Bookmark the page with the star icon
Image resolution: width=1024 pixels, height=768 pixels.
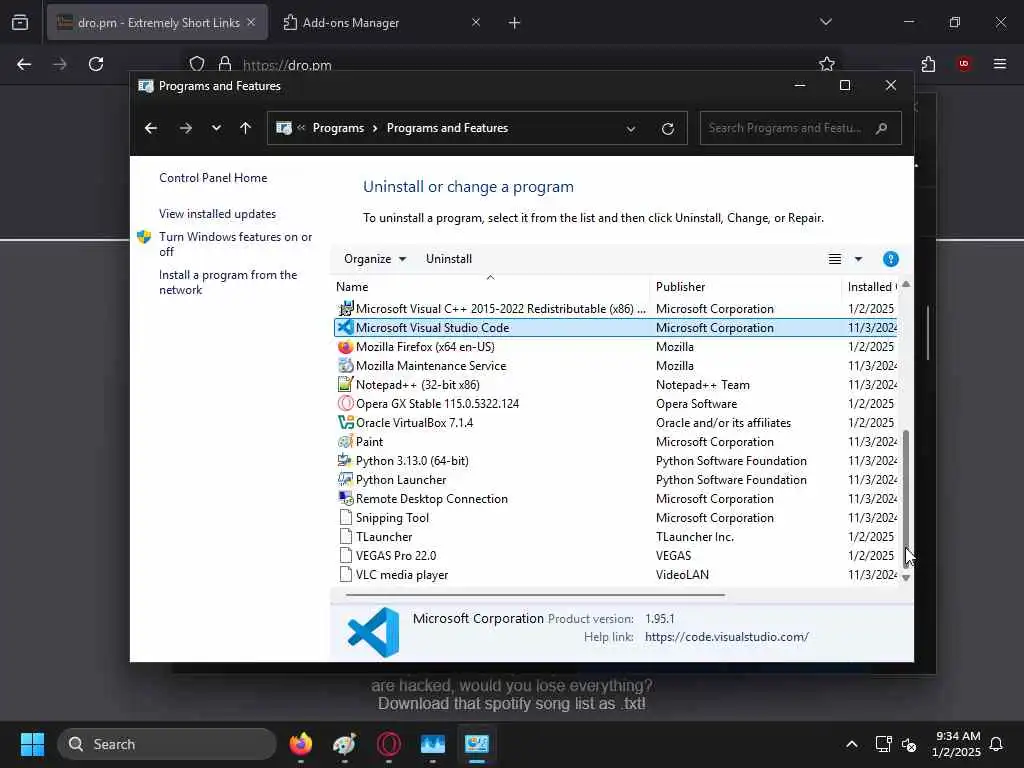(827, 64)
